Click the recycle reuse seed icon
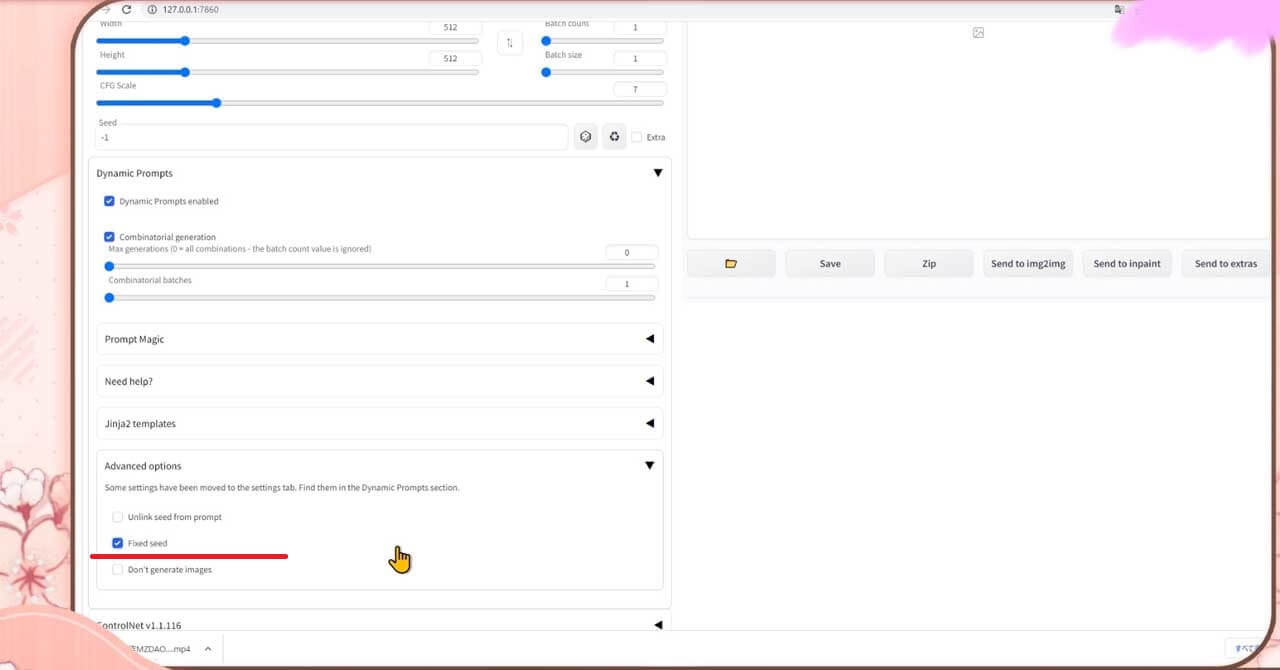 (614, 137)
